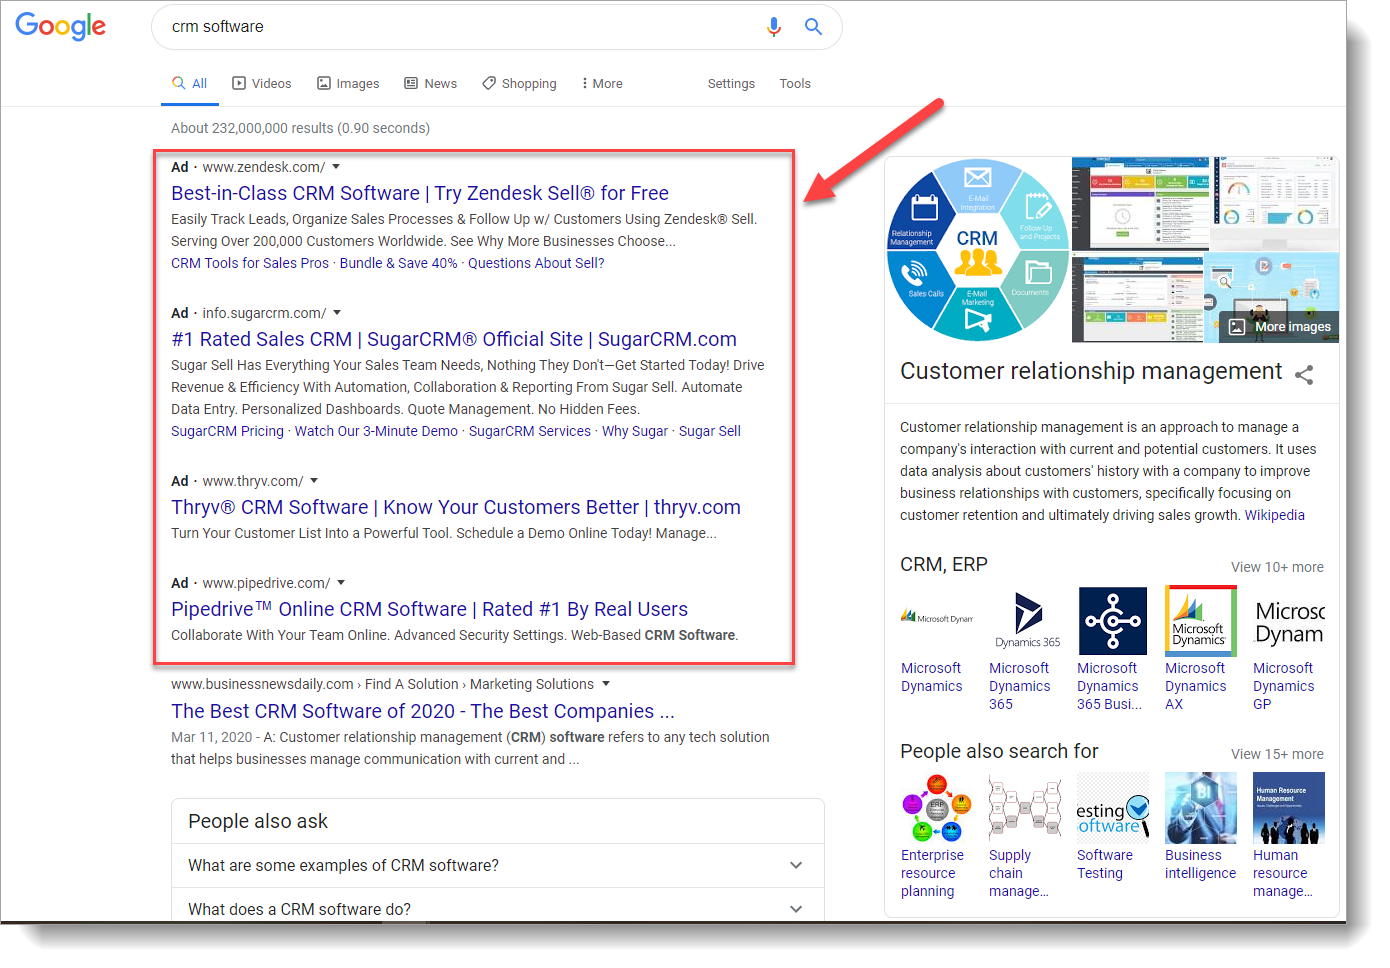This screenshot has width=1390, height=968.
Task: Open the Software Testing image
Action: tap(1113, 808)
